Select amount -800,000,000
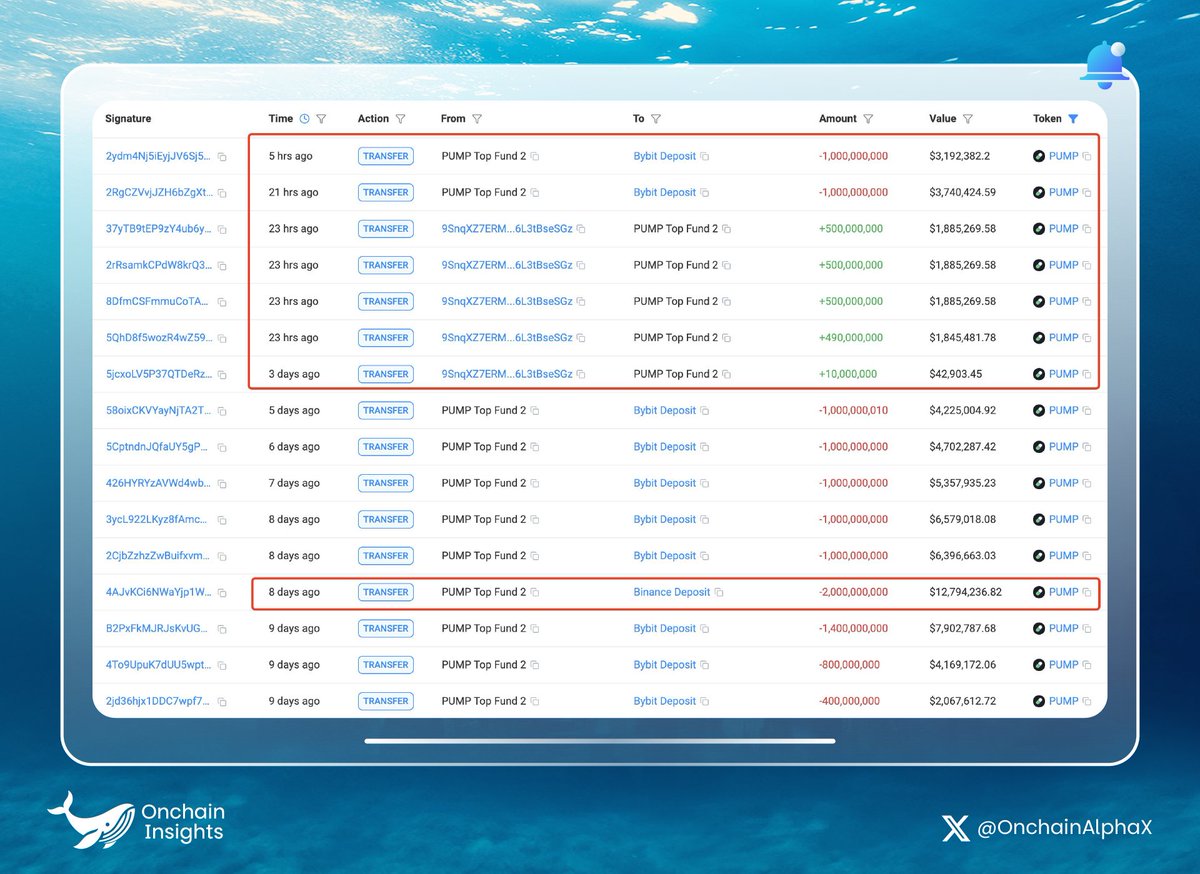This screenshot has width=1200, height=874. coord(850,665)
